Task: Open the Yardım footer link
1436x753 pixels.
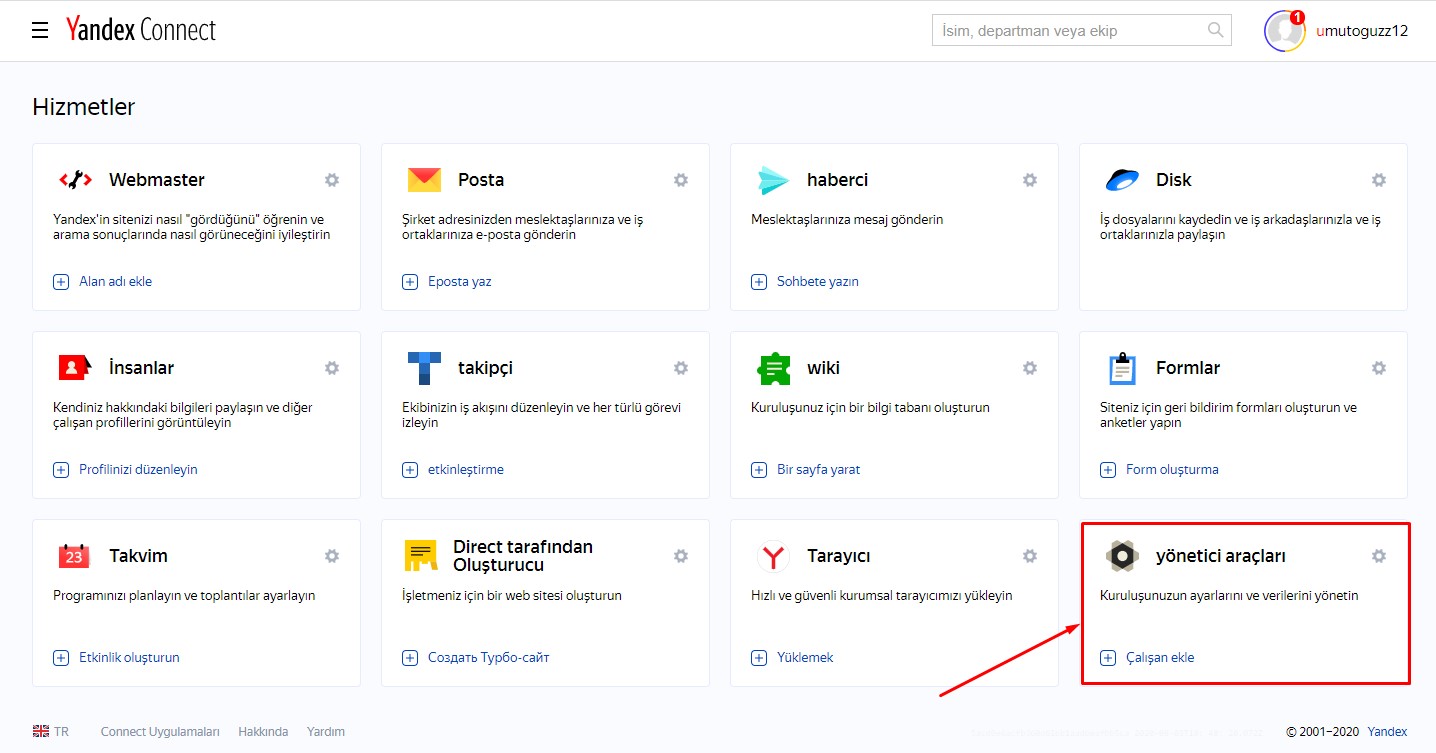Action: [x=326, y=732]
